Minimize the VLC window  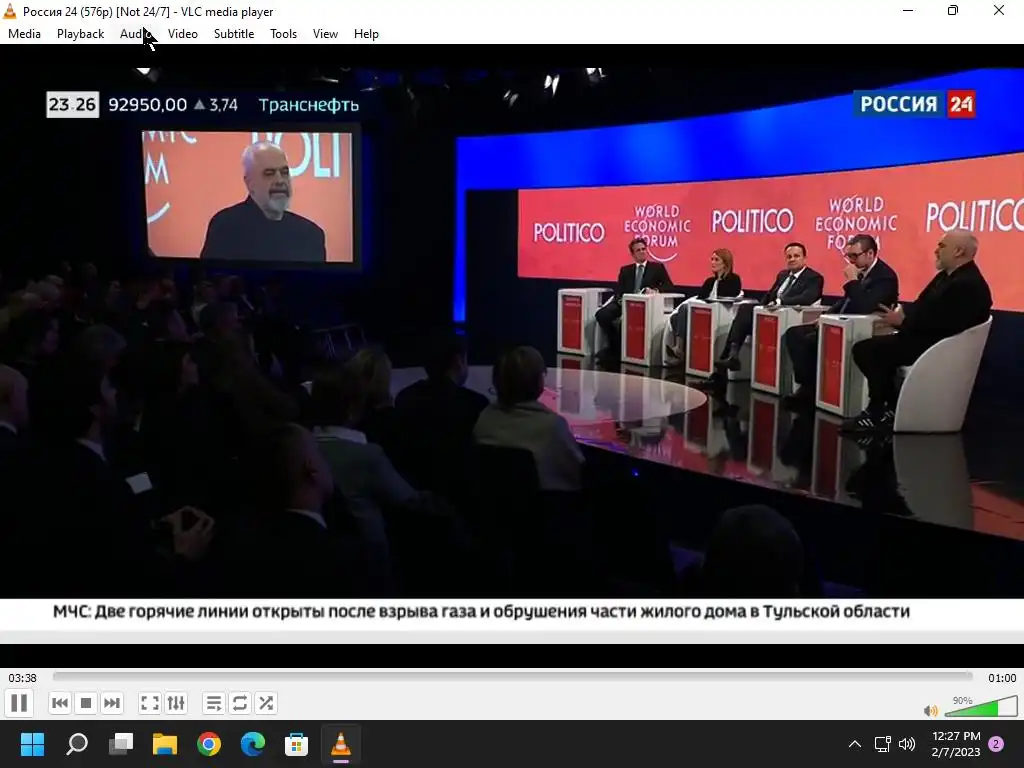coord(908,11)
